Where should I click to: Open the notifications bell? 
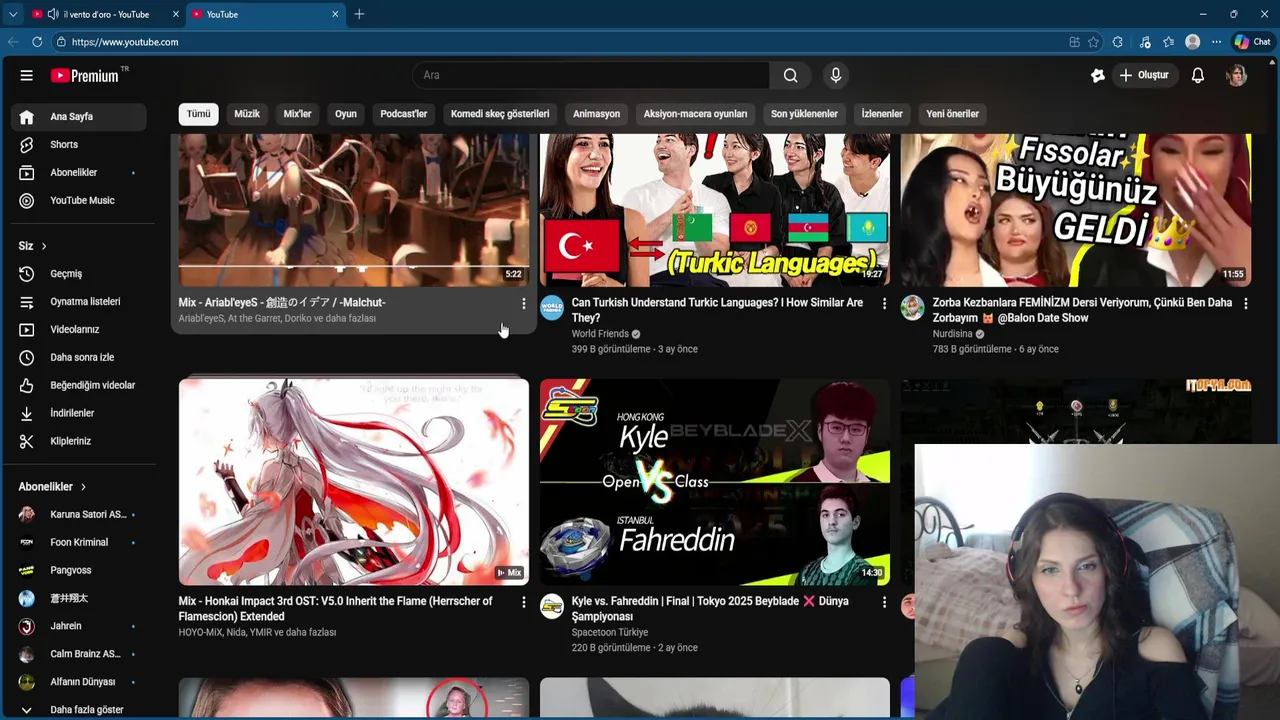coord(1198,75)
